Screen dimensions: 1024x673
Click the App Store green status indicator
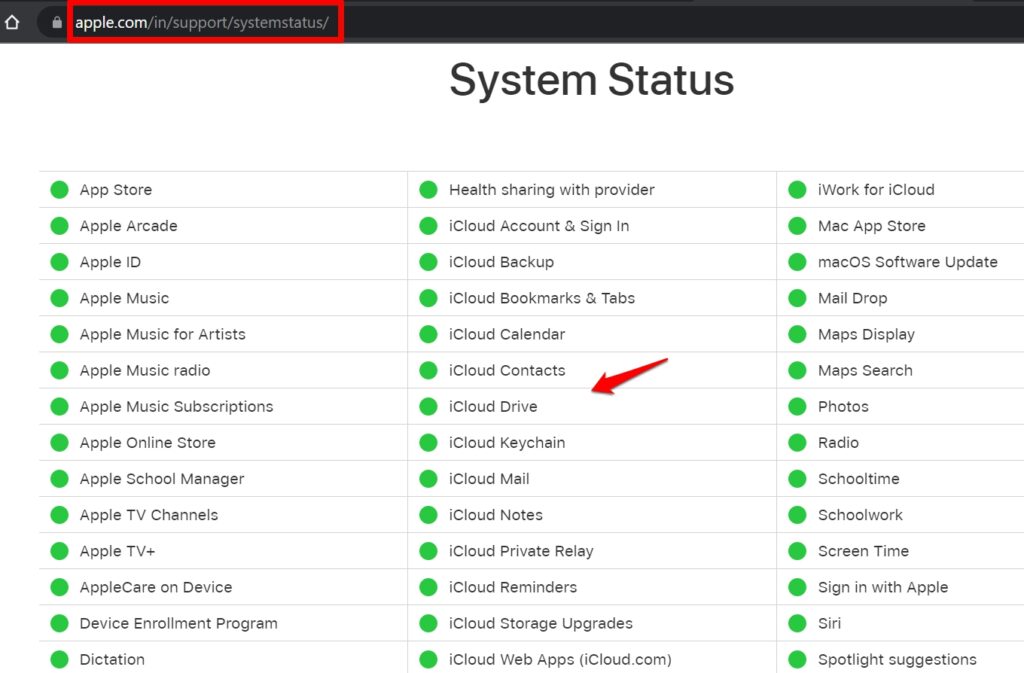pyautogui.click(x=59, y=189)
